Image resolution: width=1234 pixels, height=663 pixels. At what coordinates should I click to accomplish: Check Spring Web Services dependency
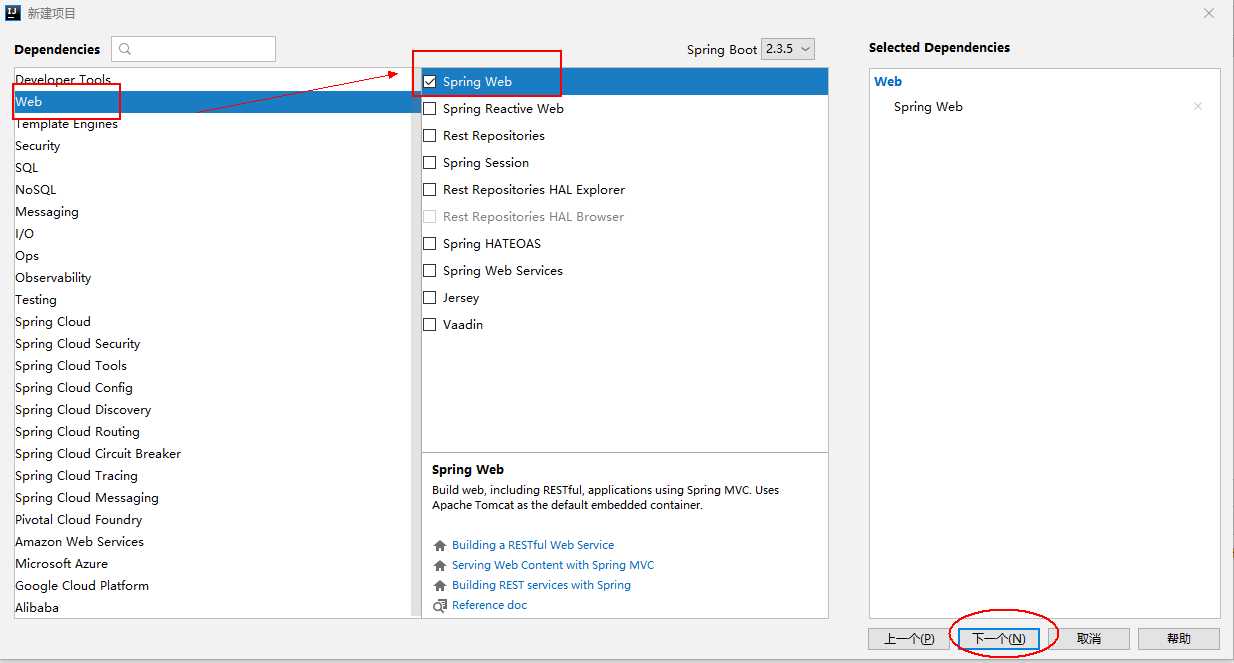[x=430, y=271]
